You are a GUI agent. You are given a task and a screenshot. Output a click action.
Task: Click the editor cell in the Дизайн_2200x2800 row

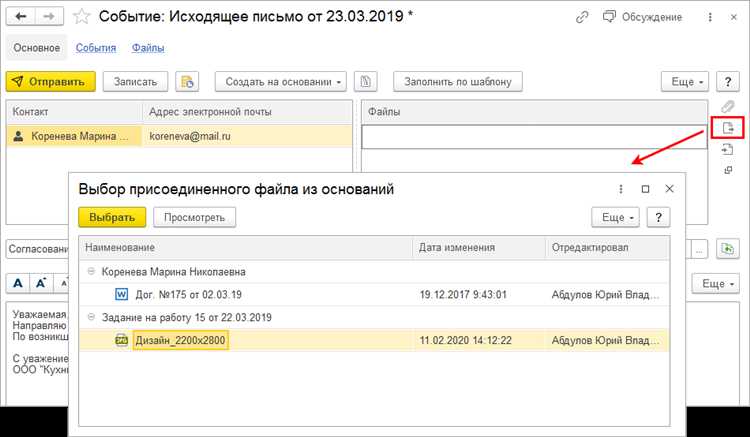tap(606, 340)
